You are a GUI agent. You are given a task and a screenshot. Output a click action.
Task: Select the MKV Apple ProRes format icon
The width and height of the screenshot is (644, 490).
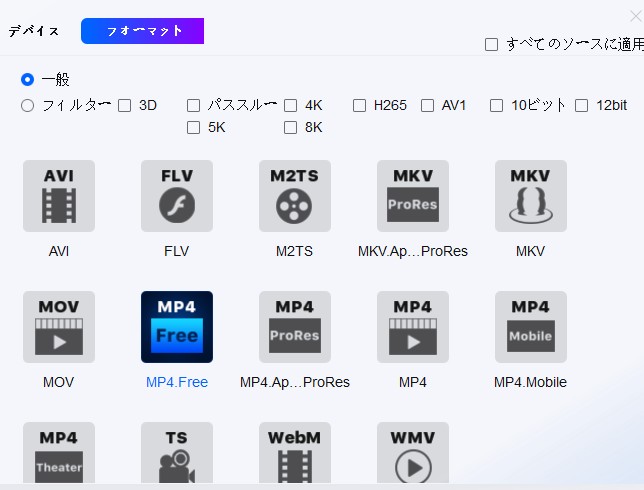pos(413,196)
